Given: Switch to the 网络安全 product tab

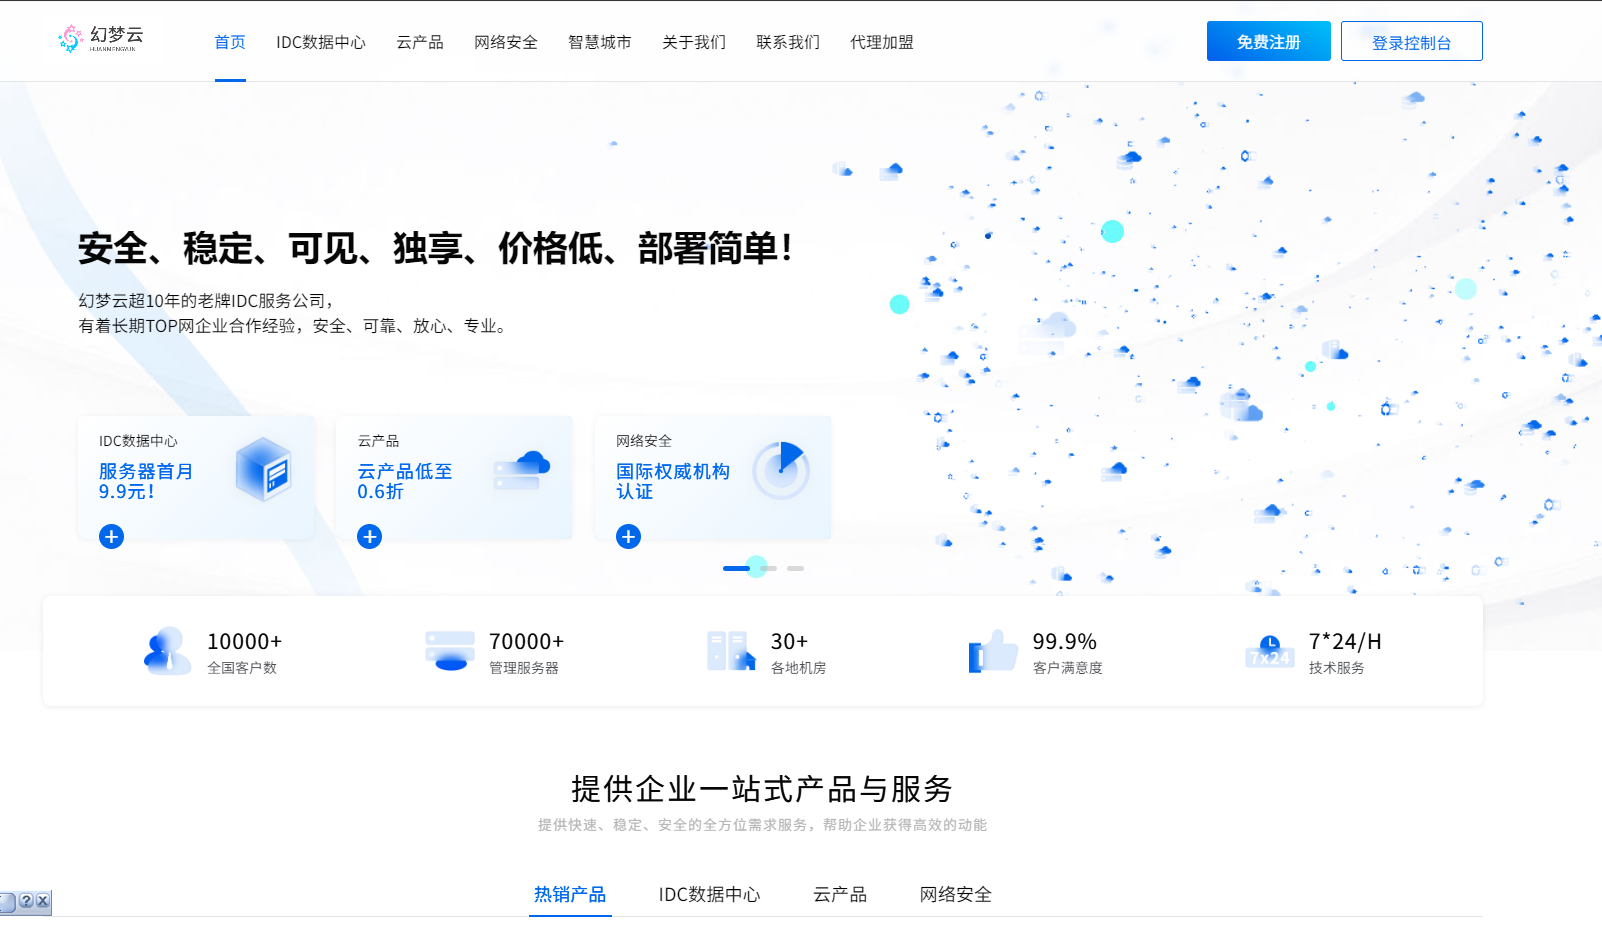Looking at the screenshot, I should click(x=956, y=894).
